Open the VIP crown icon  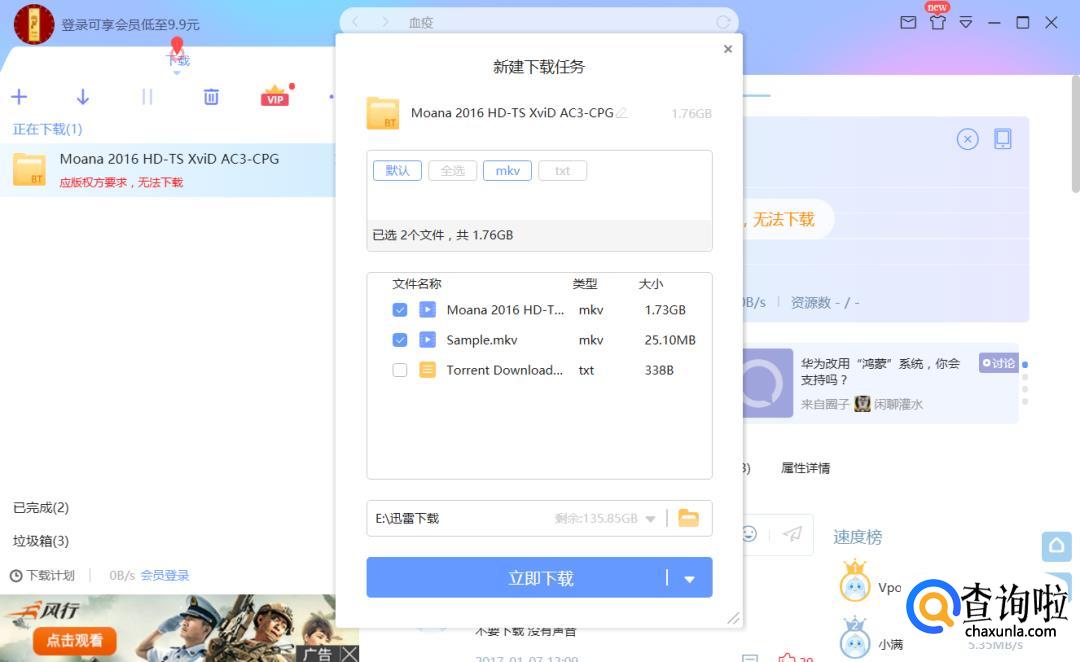pos(275,96)
